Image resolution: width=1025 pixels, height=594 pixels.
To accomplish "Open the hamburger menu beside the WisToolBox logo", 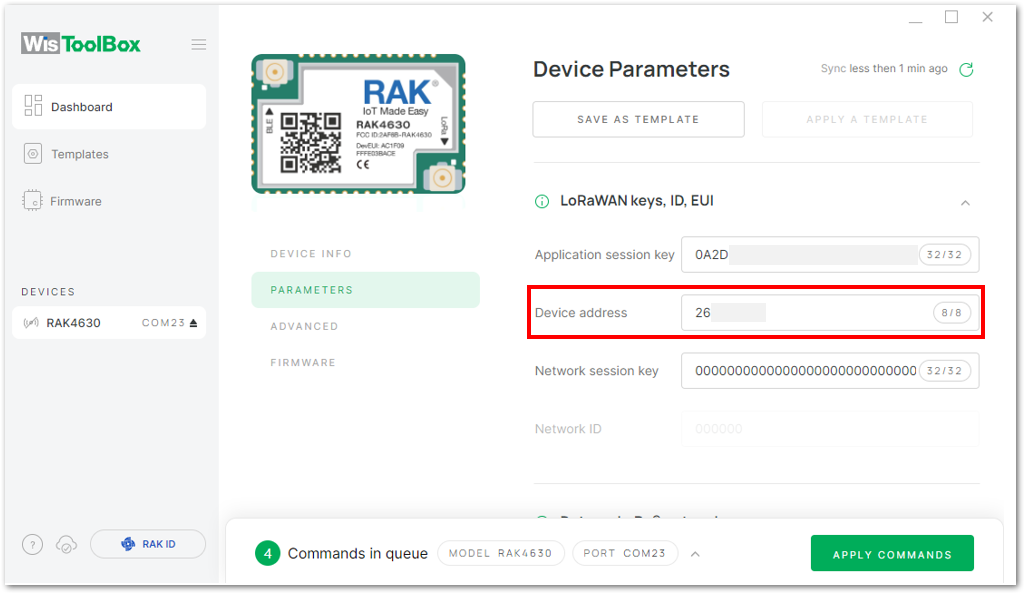I will point(199,44).
